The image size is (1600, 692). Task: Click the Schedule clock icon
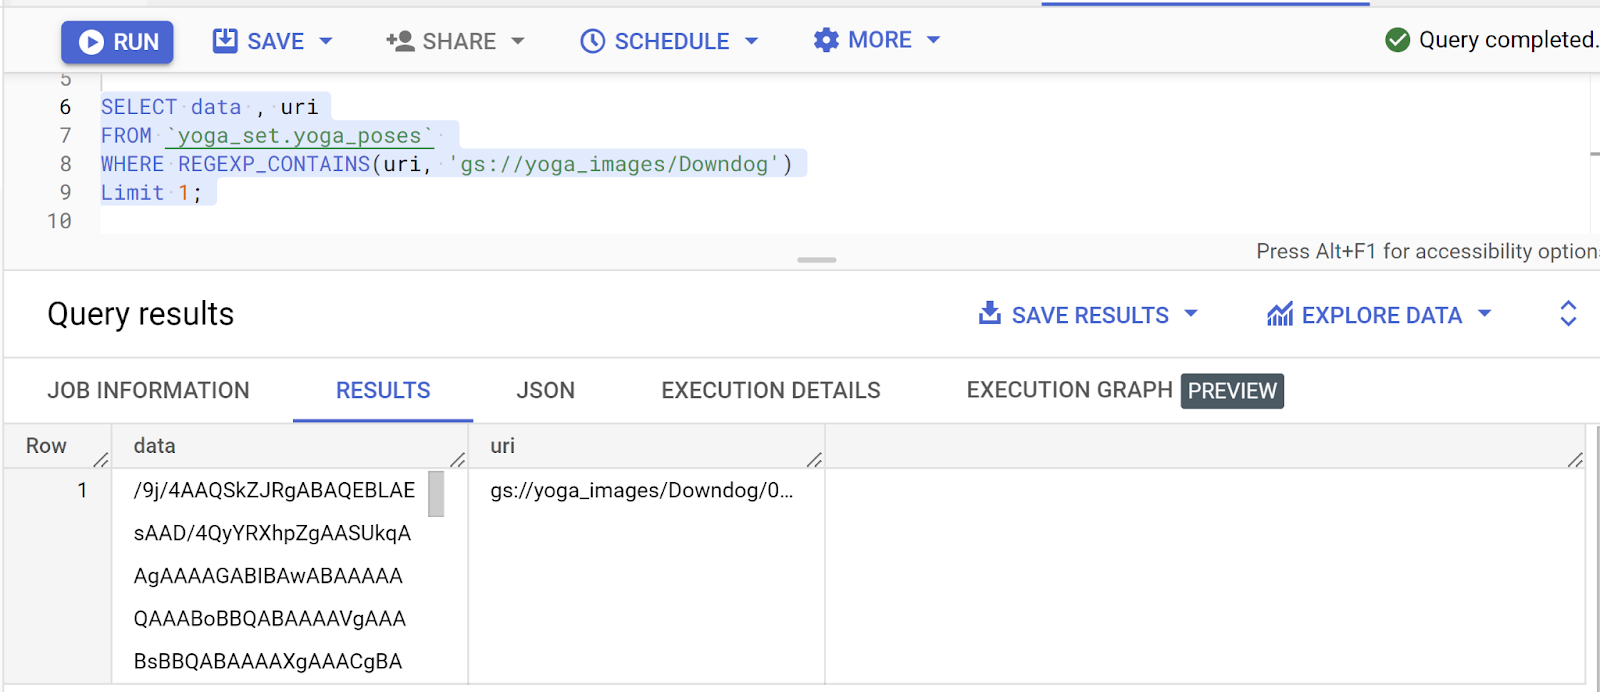(x=593, y=41)
